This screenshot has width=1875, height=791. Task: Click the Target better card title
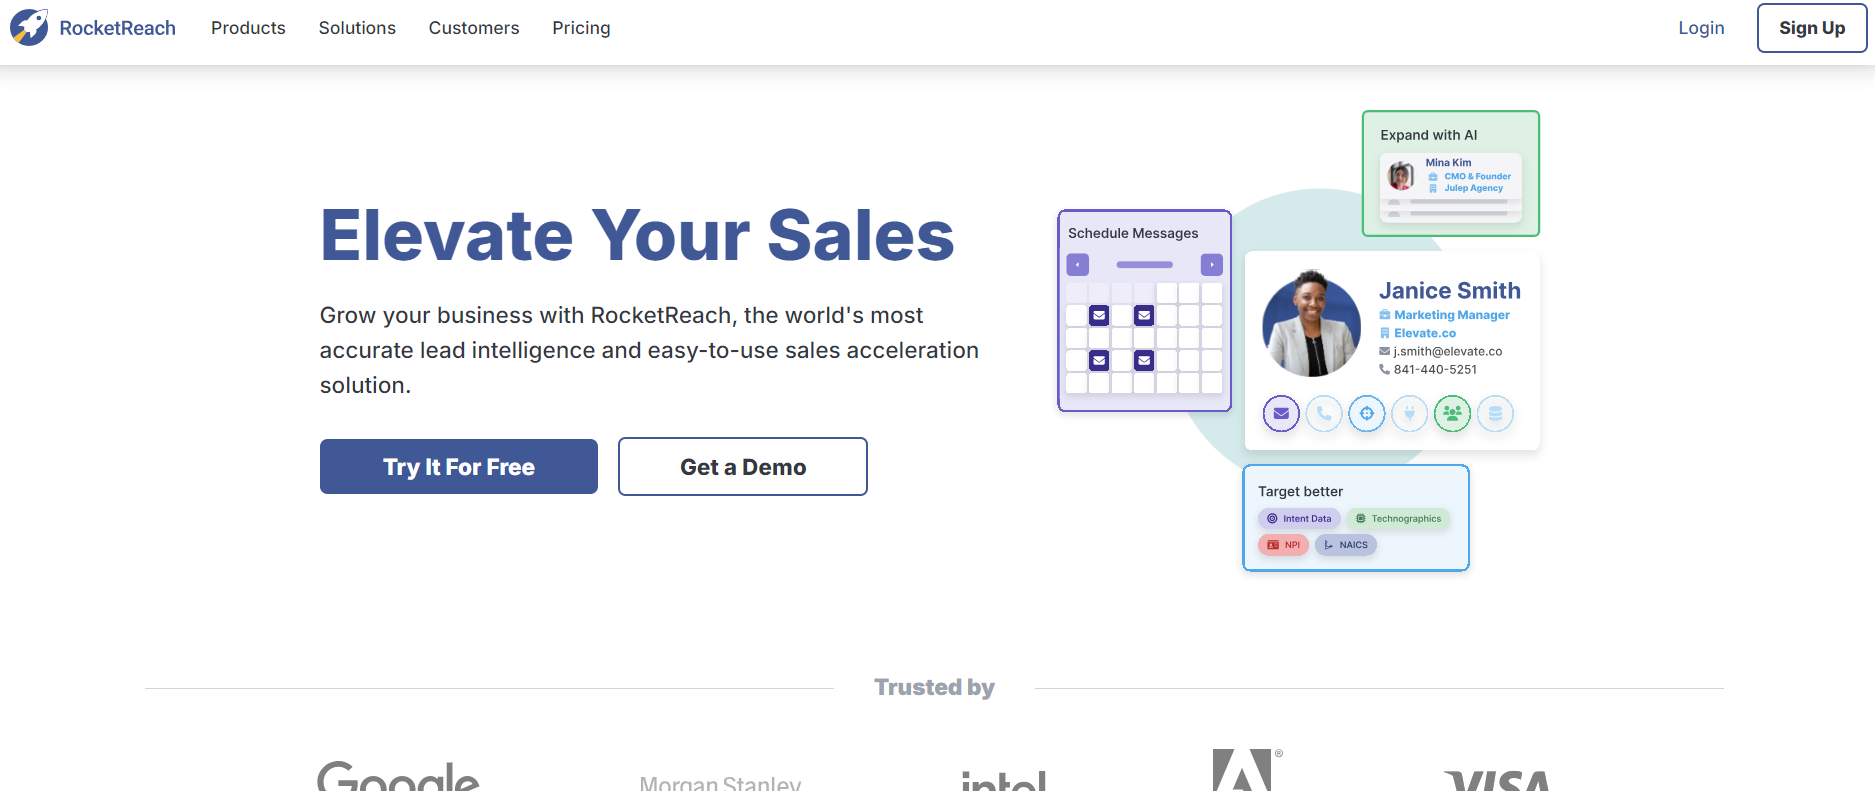[1300, 491]
